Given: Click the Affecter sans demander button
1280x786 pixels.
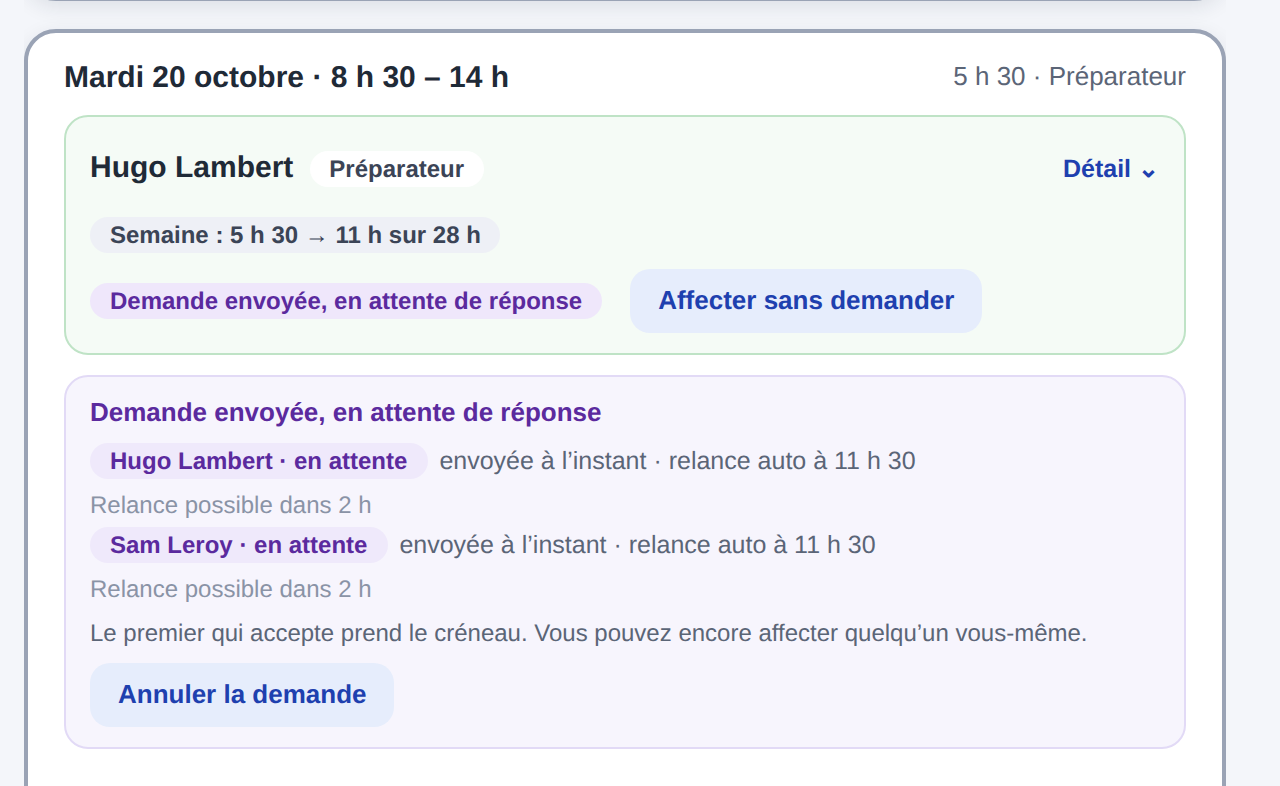Looking at the screenshot, I should point(806,301).
